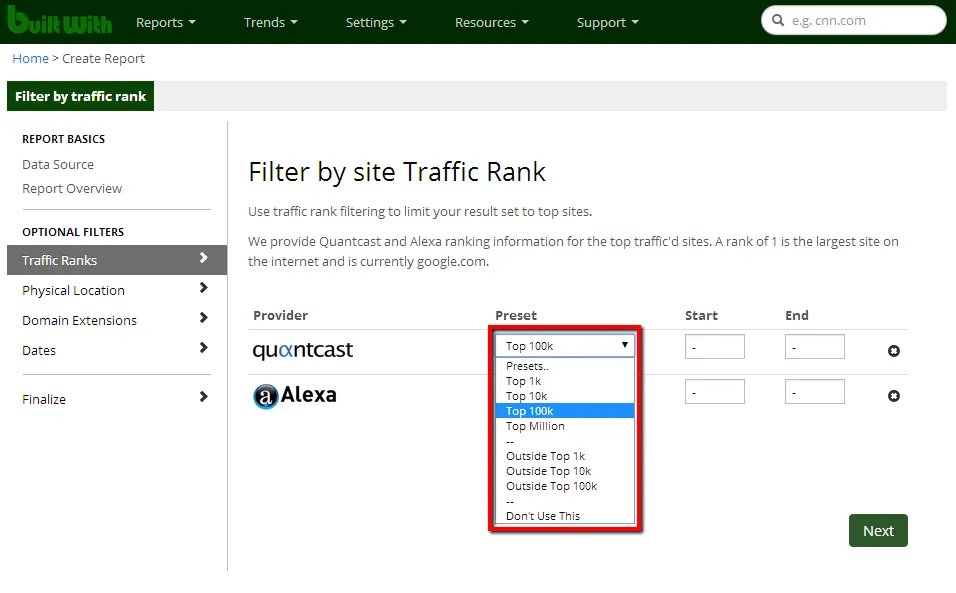
Task: Expand the Resources dropdown menu
Action: coord(491,22)
